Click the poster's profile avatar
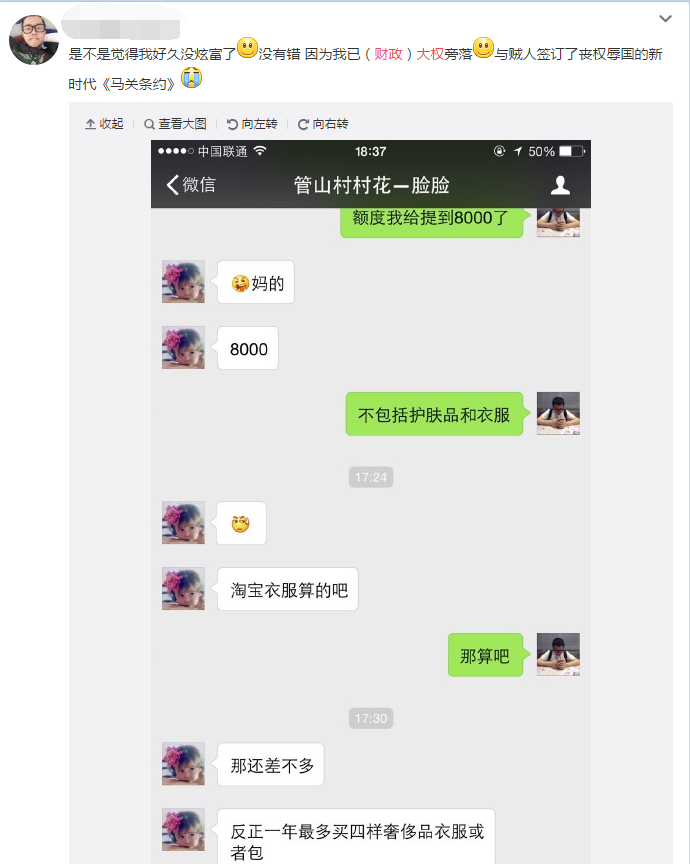690x864 pixels. coord(34,40)
